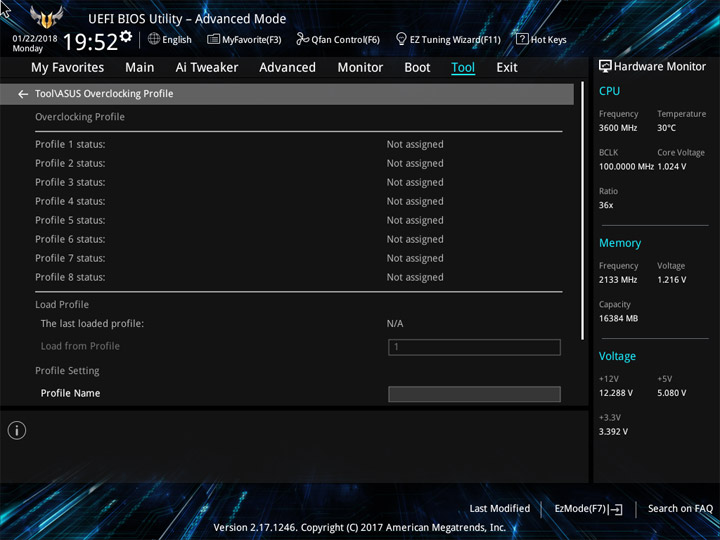This screenshot has height=540, width=720.
Task: Select Profile 5 status row
Action: 298,220
